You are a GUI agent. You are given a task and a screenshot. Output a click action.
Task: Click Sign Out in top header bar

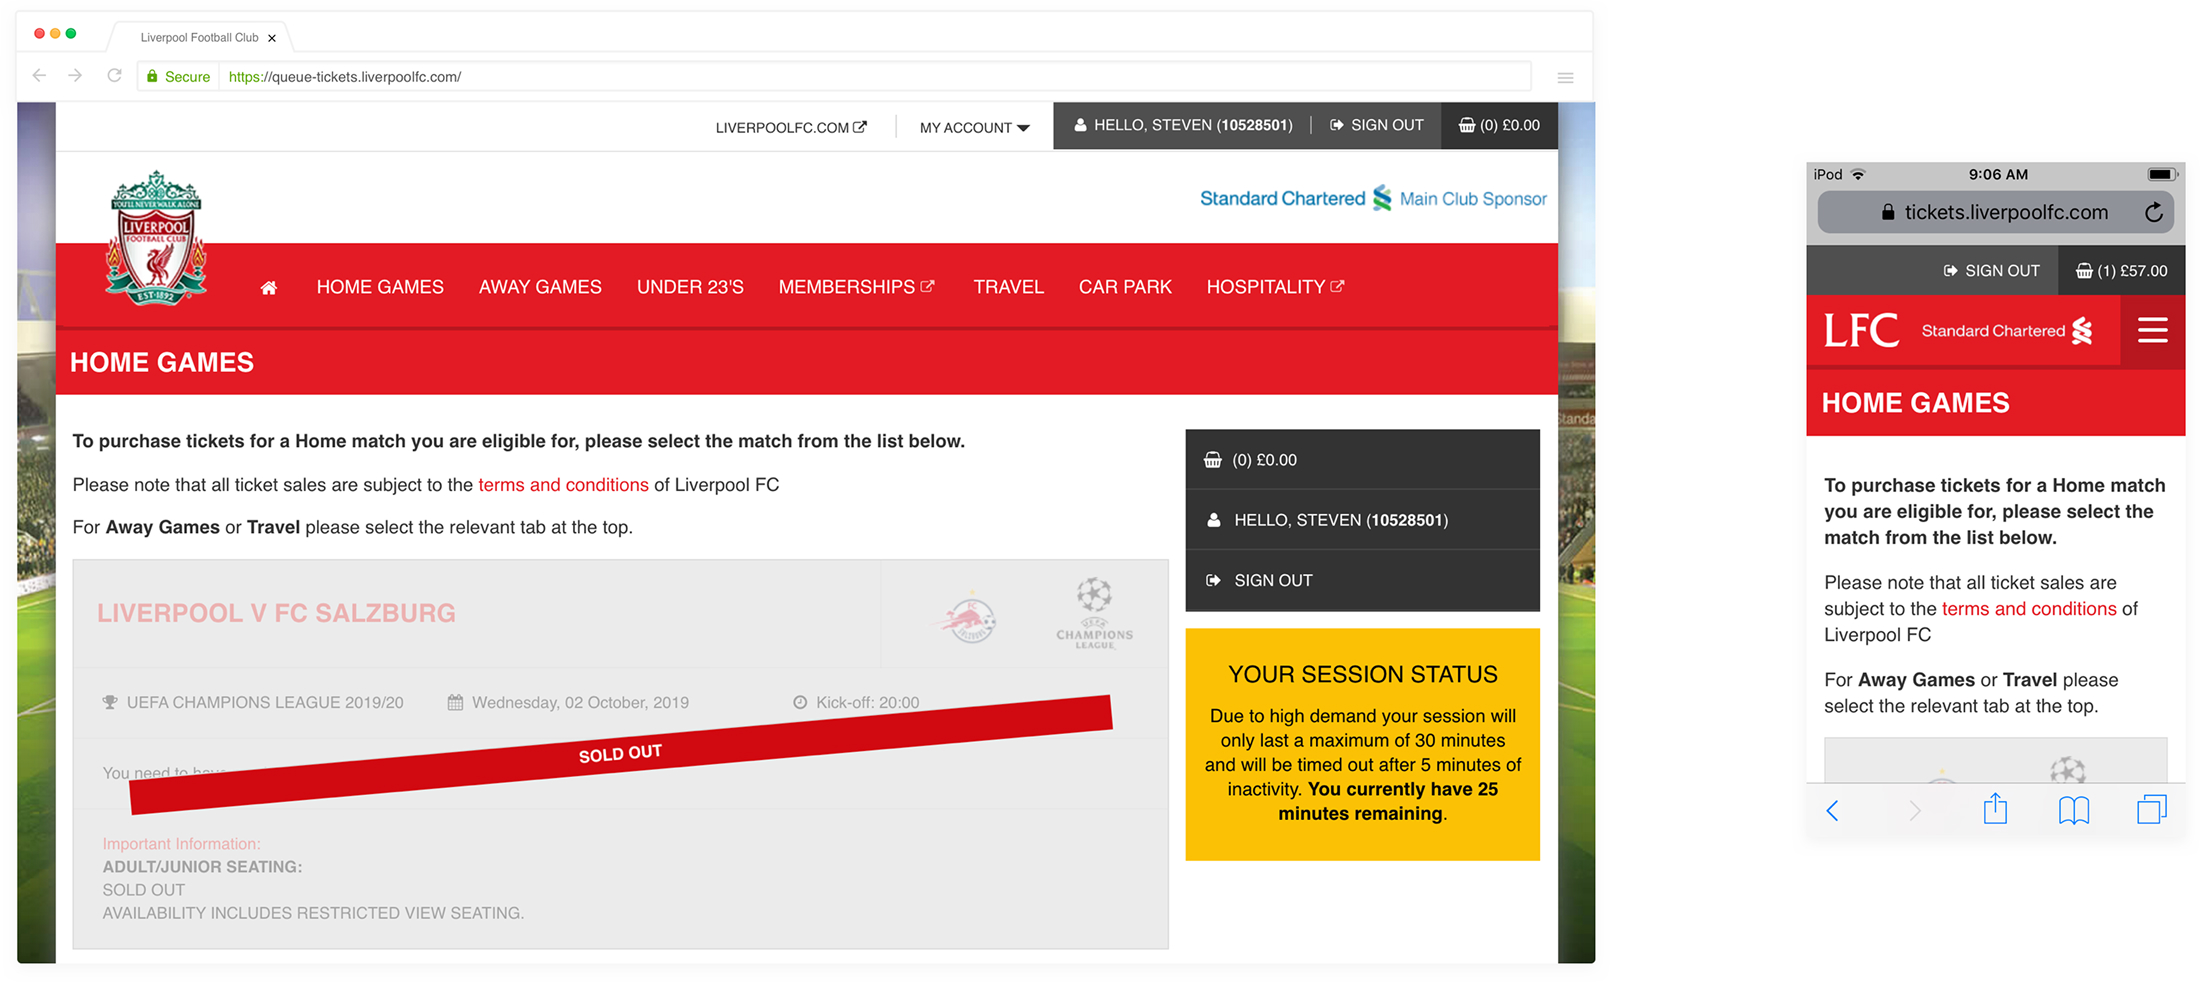pos(1377,125)
